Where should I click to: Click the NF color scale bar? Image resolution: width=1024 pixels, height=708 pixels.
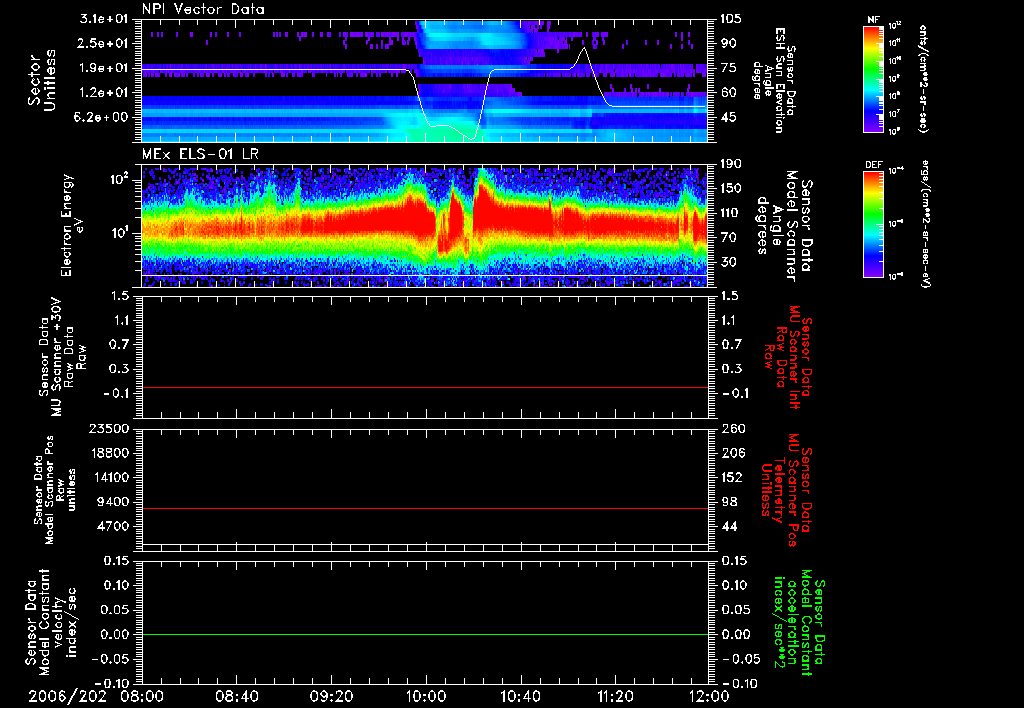point(874,78)
